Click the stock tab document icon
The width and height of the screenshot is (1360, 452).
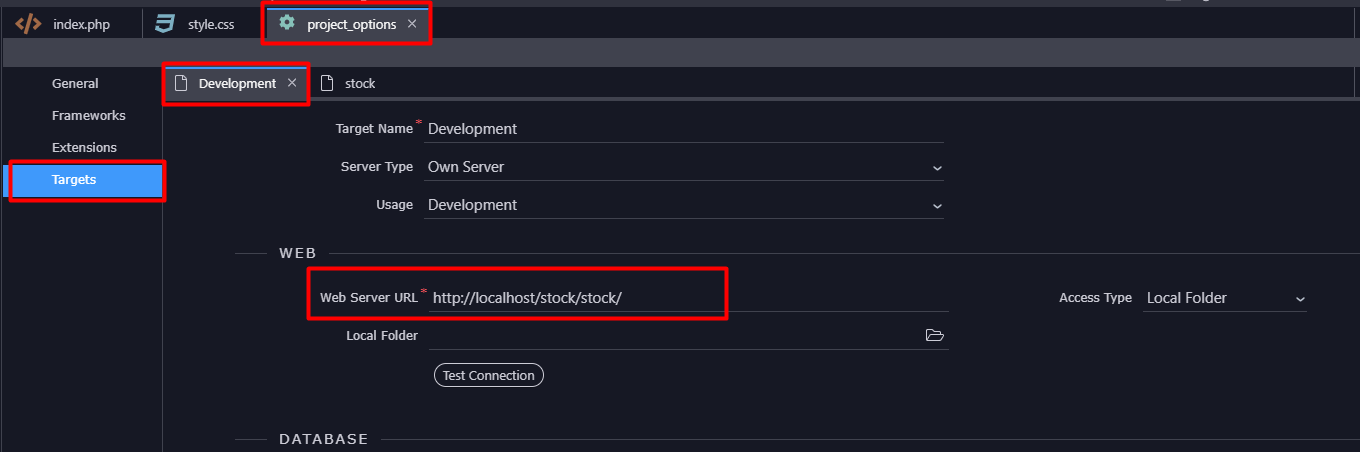click(x=327, y=83)
